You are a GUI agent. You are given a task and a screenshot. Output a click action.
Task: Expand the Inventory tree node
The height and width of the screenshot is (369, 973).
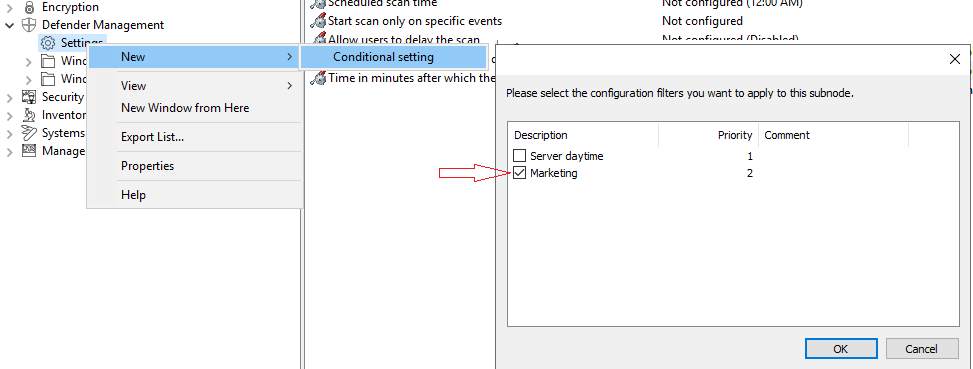9,115
